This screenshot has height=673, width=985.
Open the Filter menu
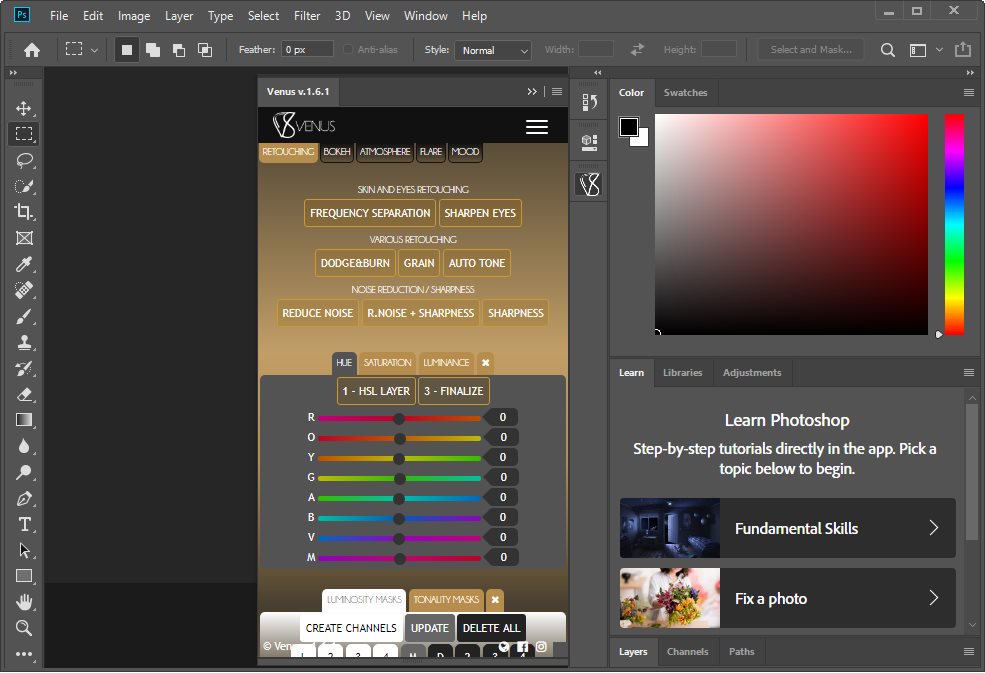tap(307, 16)
